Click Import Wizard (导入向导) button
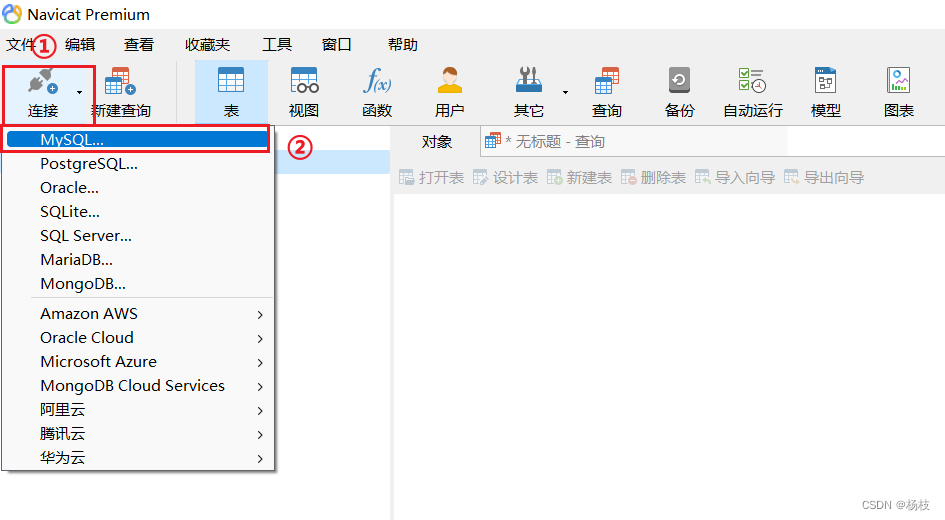The image size is (945, 520). (735, 178)
